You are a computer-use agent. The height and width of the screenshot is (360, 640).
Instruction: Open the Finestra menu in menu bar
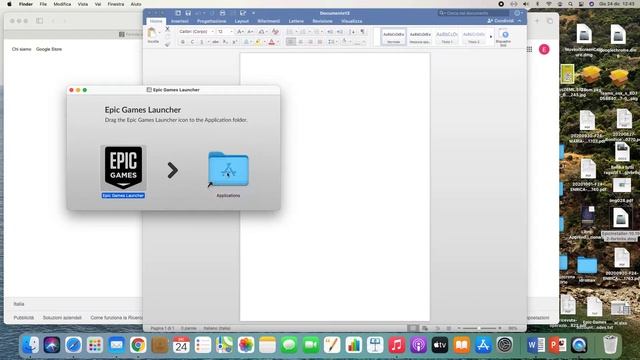tap(116, 4)
